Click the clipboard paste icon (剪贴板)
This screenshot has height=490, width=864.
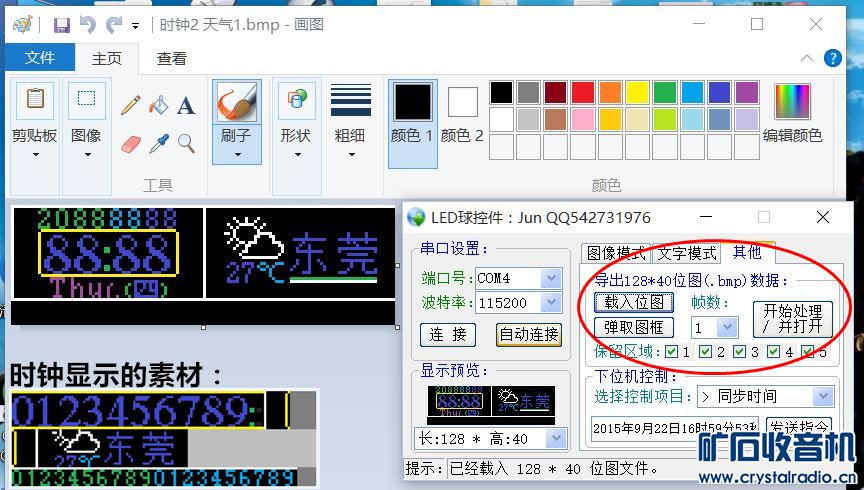point(35,100)
